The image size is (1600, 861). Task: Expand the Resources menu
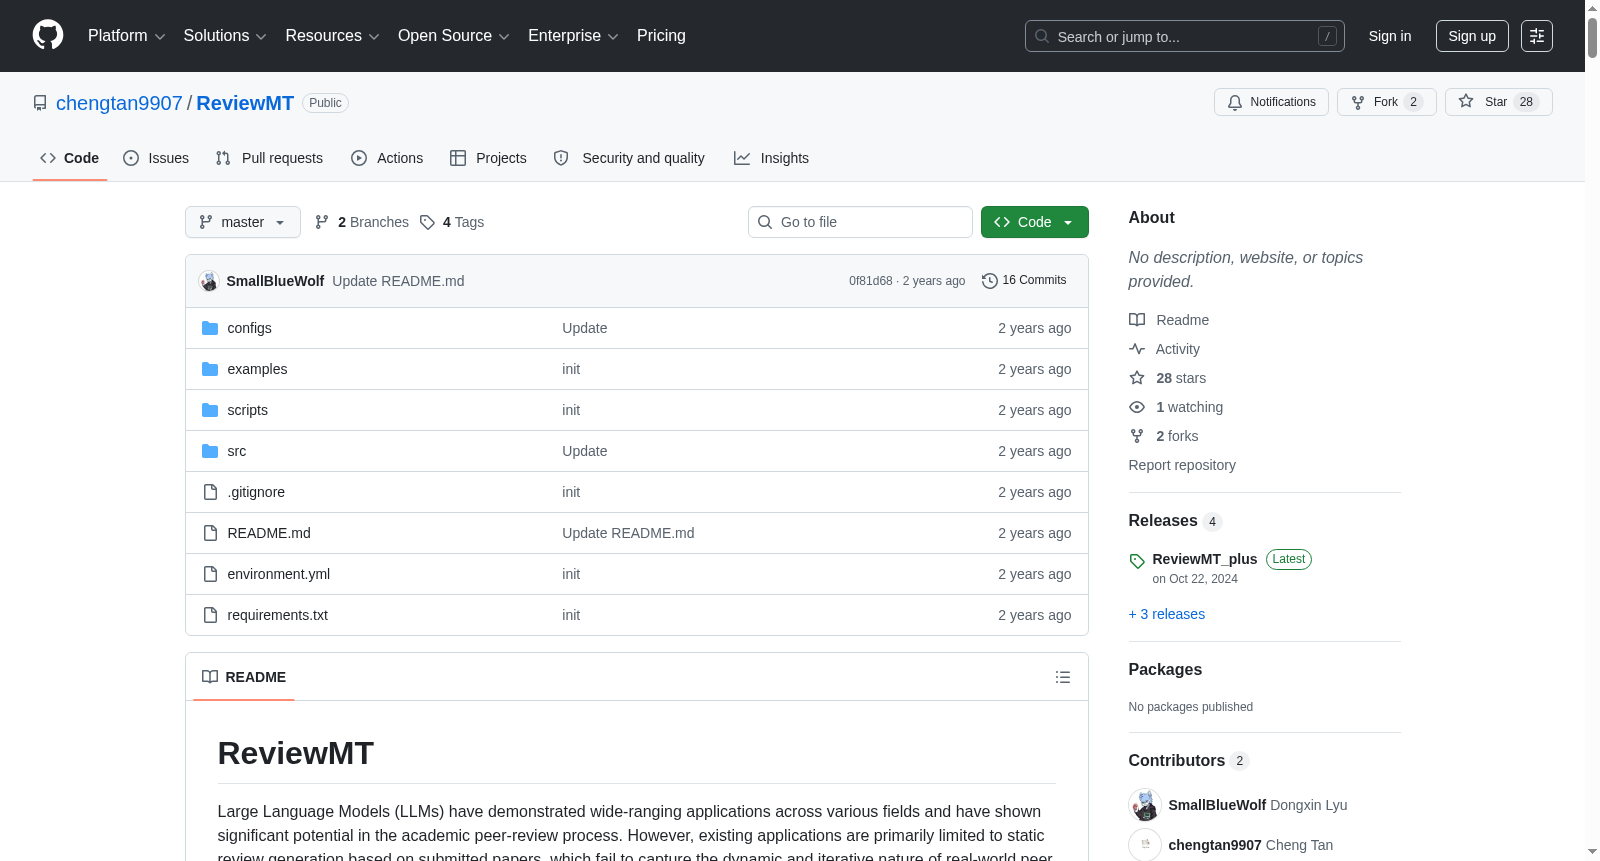tap(332, 36)
